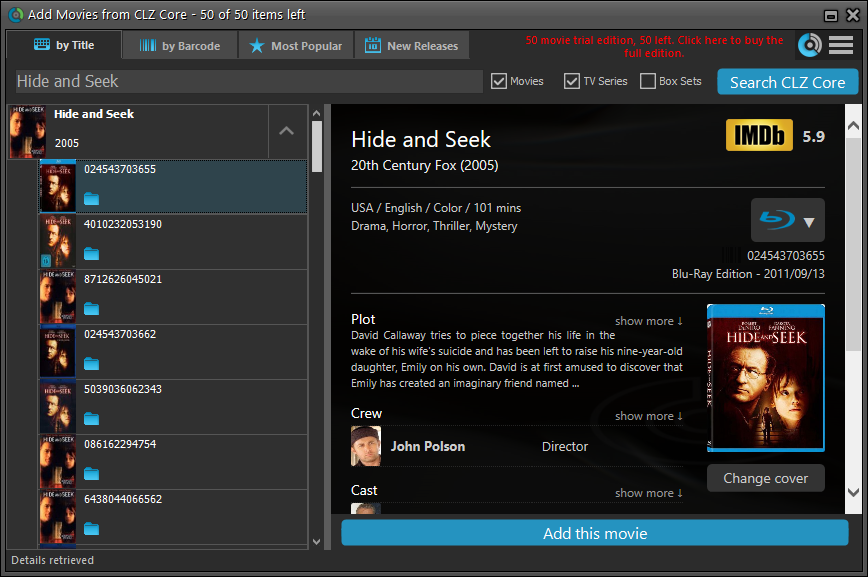Click folder icon under barcode 4010232053190
Image resolution: width=868 pixels, height=577 pixels.
[x=92, y=254]
